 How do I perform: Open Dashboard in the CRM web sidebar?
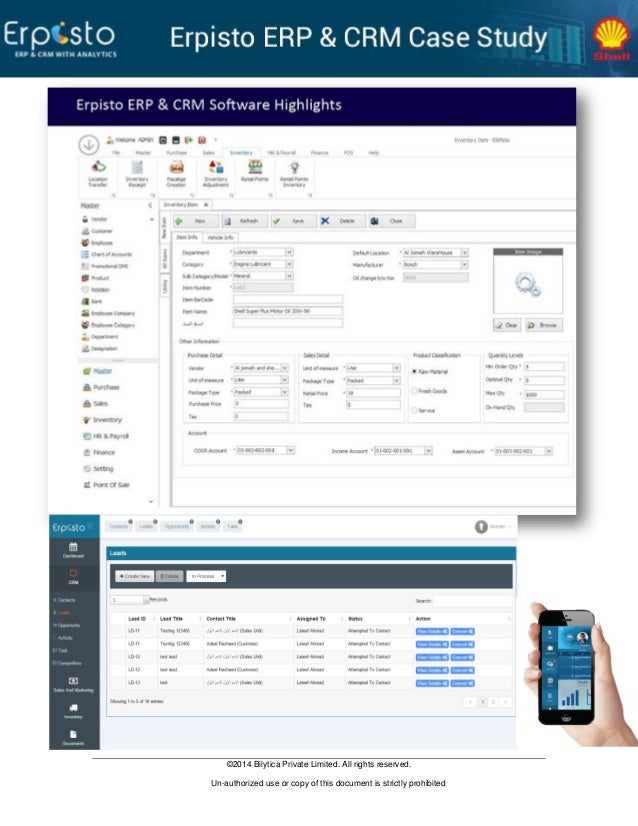pyautogui.click(x=73, y=550)
